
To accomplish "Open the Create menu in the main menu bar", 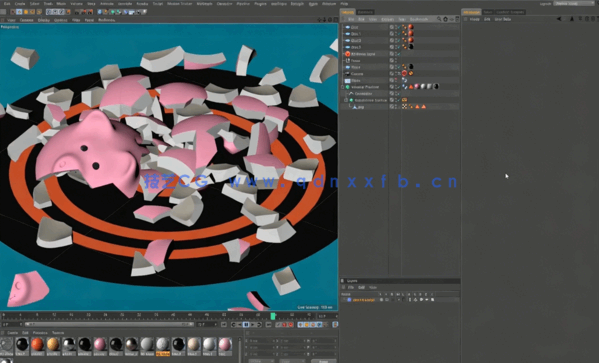I will click(x=19, y=3).
